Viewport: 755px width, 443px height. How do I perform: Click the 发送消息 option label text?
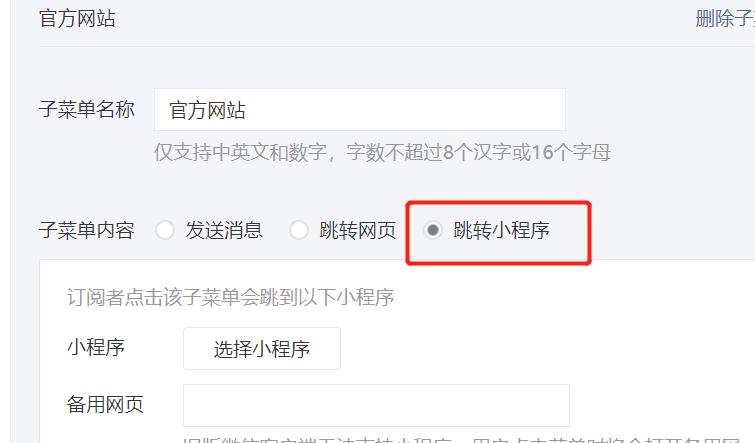click(224, 230)
